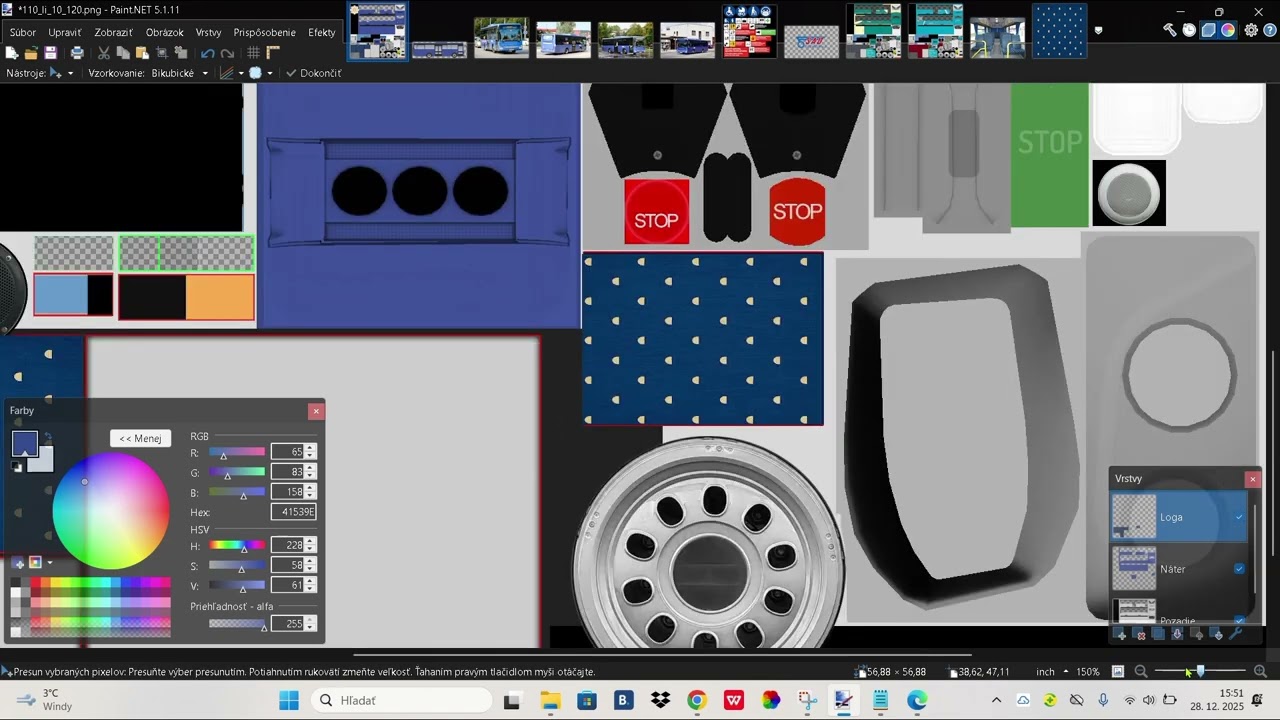
Task: Click the Redo arrow icon
Action: pyautogui.click(x=227, y=53)
